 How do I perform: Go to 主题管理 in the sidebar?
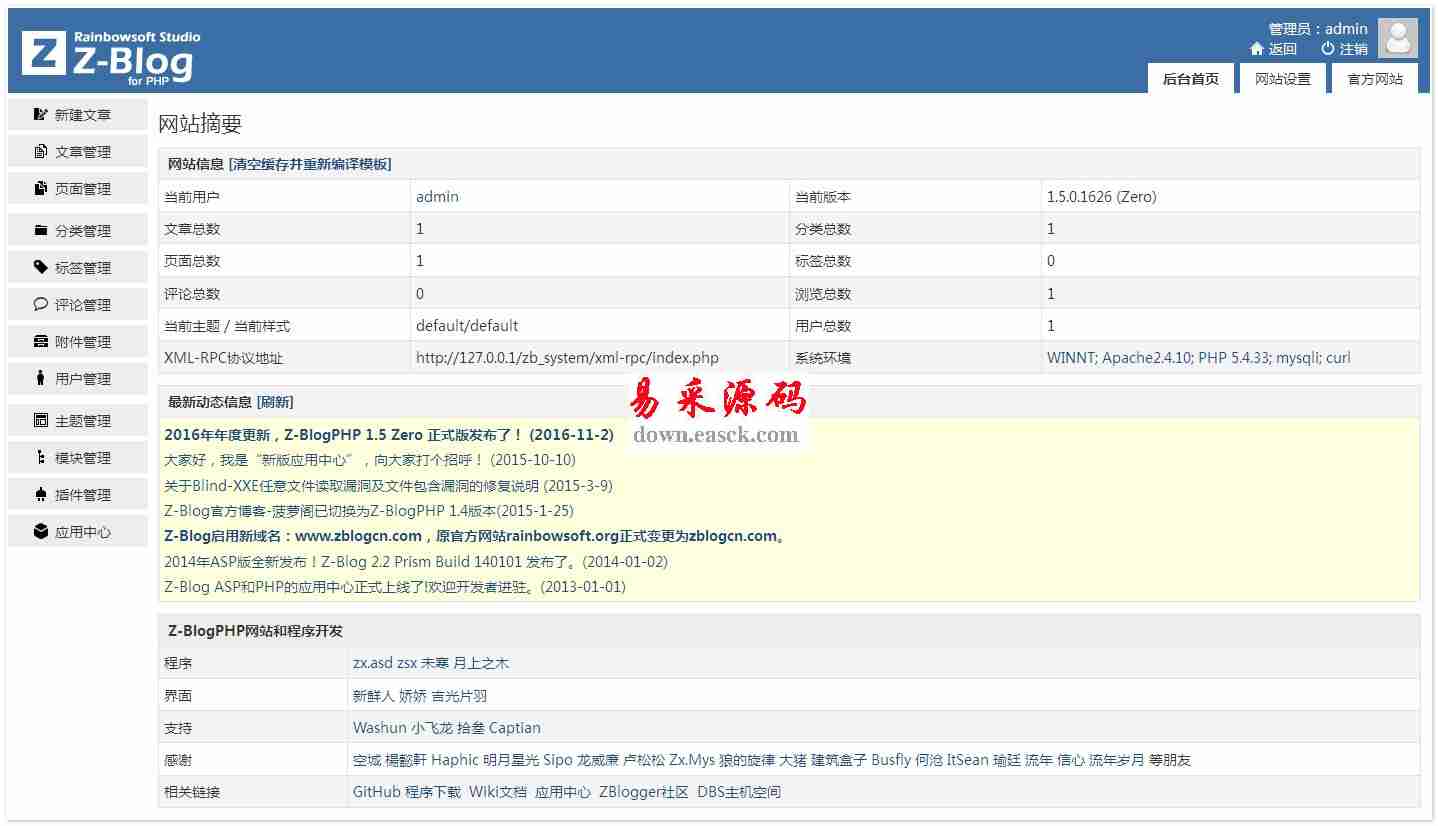[x=77, y=421]
